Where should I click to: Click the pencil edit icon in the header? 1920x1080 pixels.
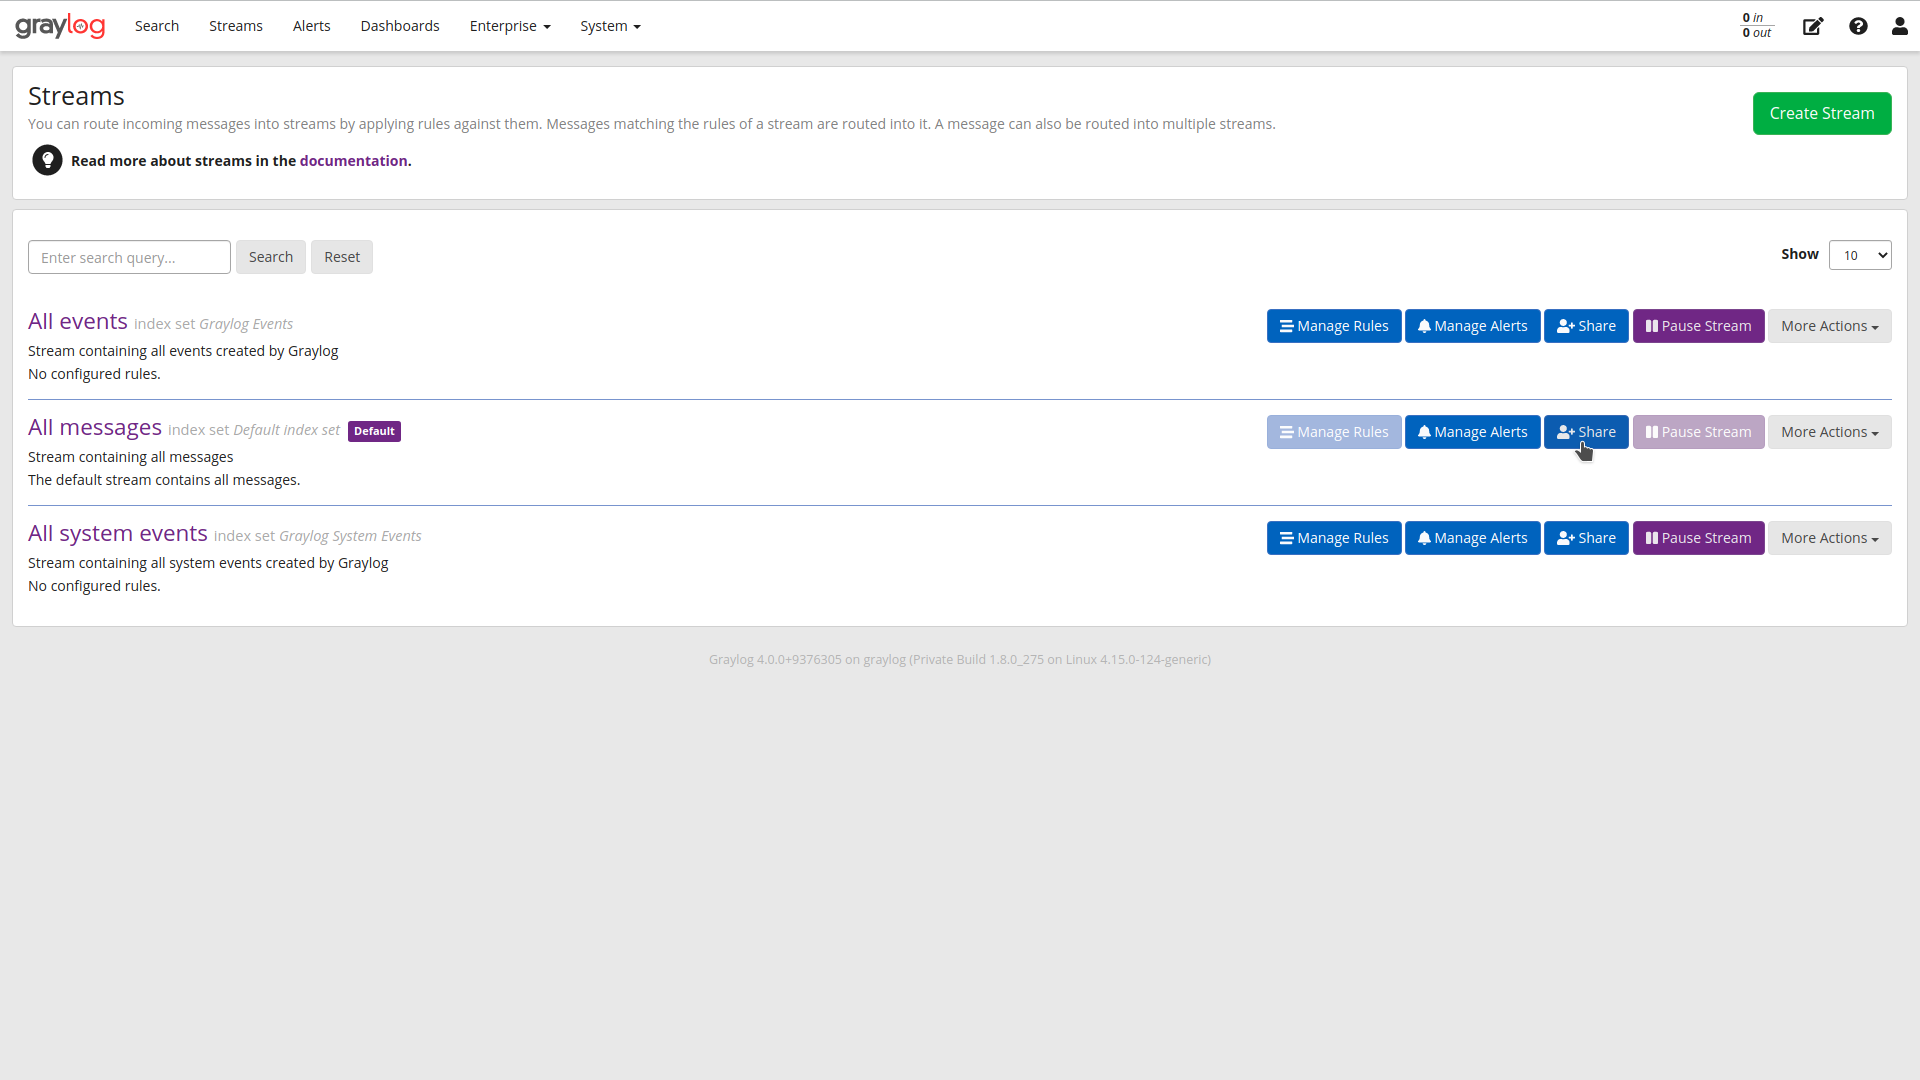(1813, 26)
